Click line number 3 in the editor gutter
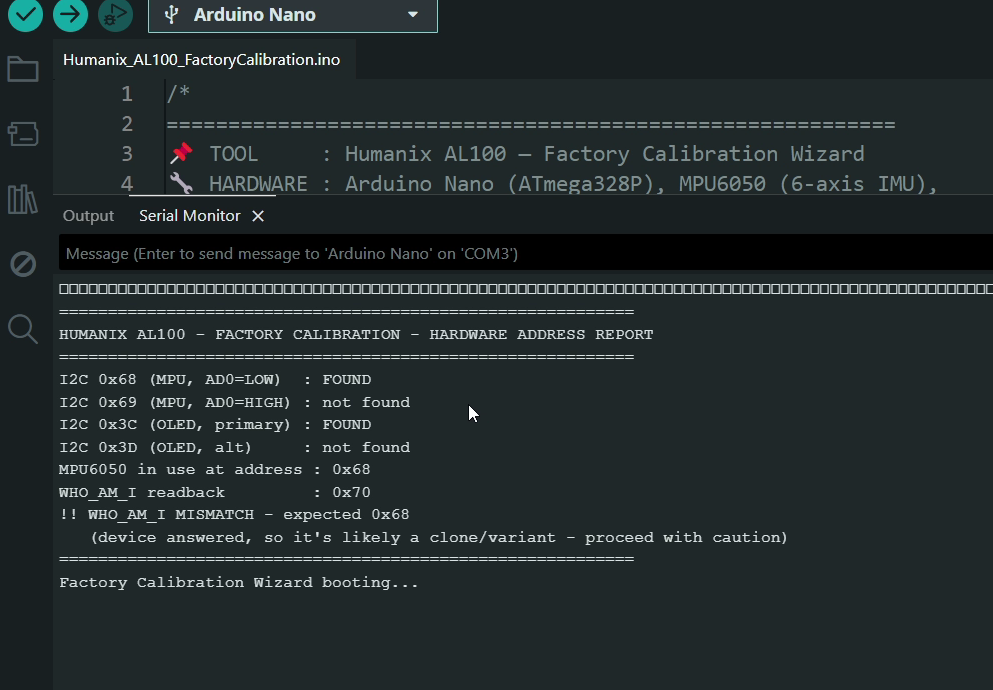 tap(127, 154)
